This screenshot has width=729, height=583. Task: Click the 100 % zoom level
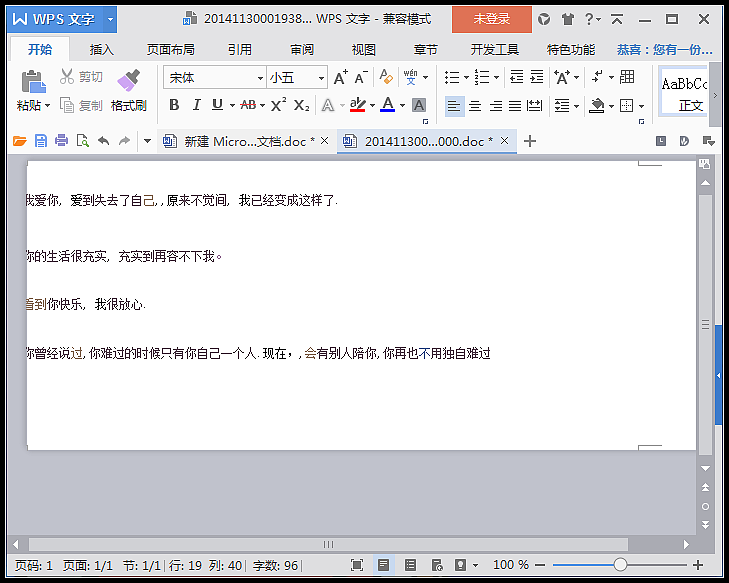coord(510,565)
